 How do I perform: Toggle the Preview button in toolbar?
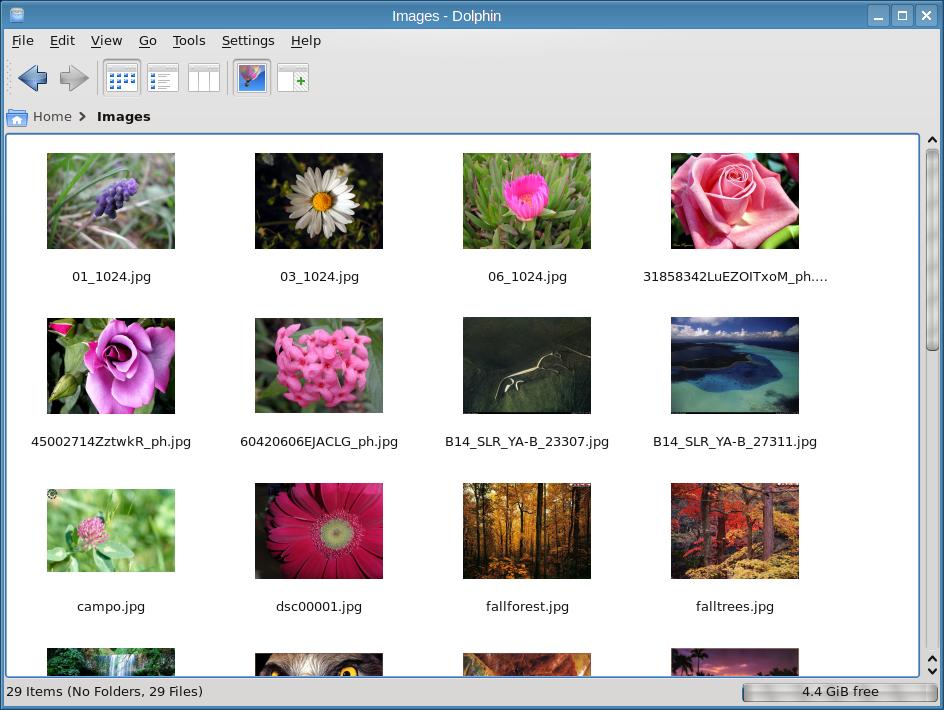252,78
